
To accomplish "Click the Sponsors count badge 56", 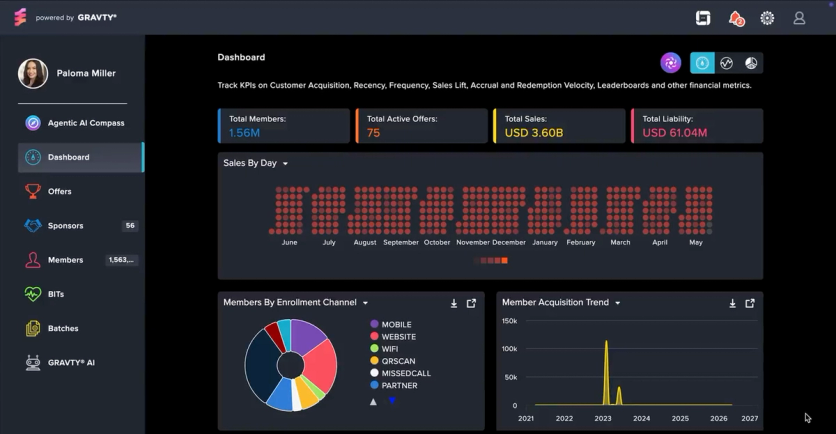I will pyautogui.click(x=130, y=226).
